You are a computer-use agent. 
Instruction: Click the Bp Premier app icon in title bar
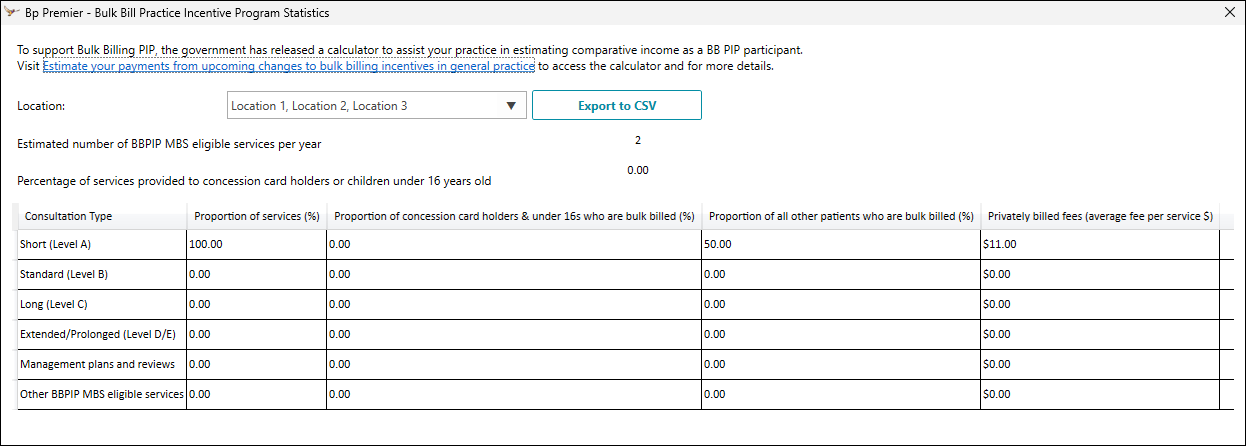tap(13, 13)
